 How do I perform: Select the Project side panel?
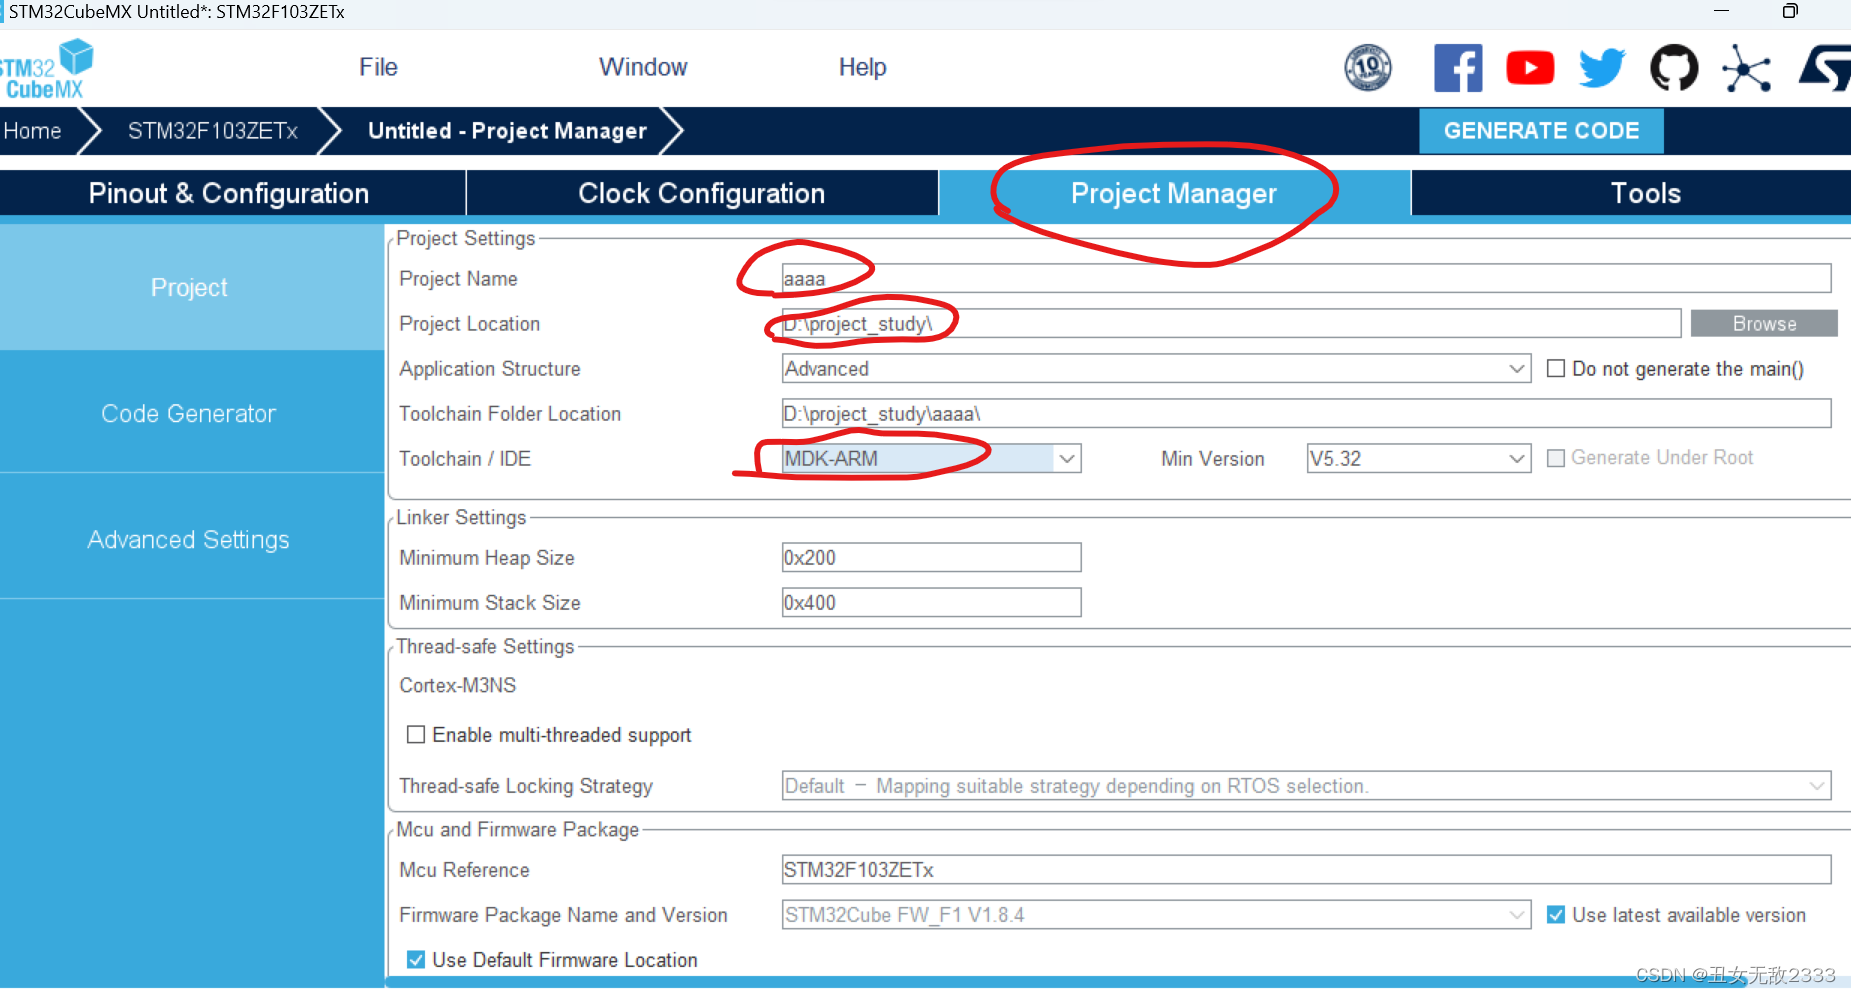pos(190,287)
